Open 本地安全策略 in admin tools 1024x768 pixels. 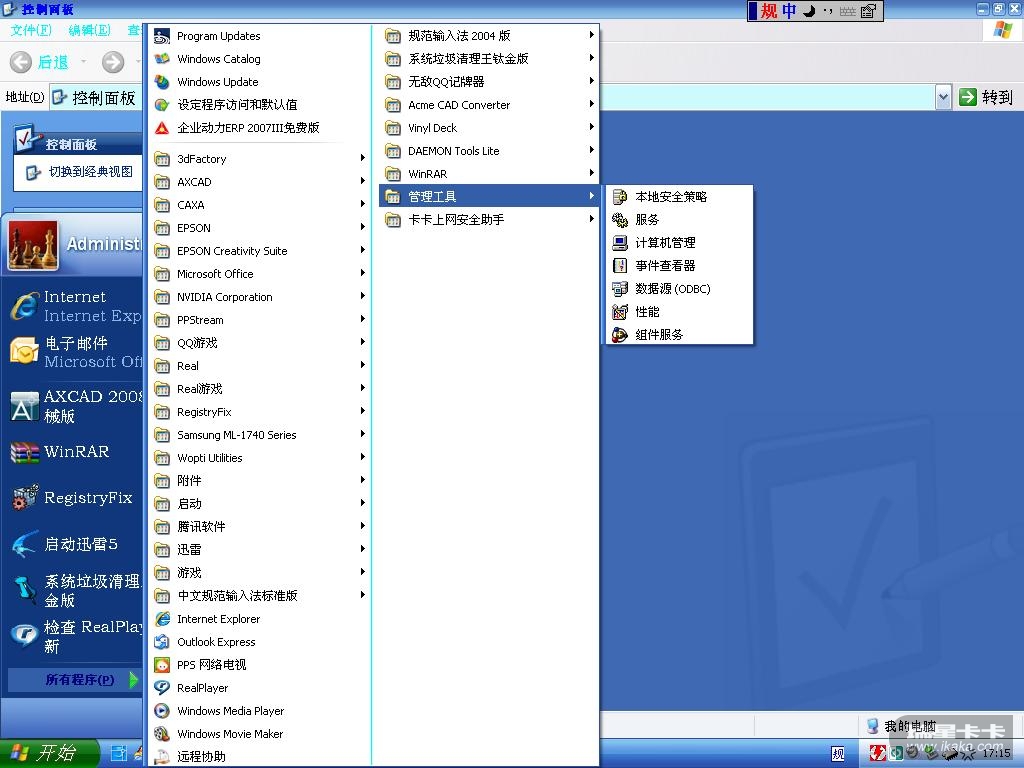point(679,197)
